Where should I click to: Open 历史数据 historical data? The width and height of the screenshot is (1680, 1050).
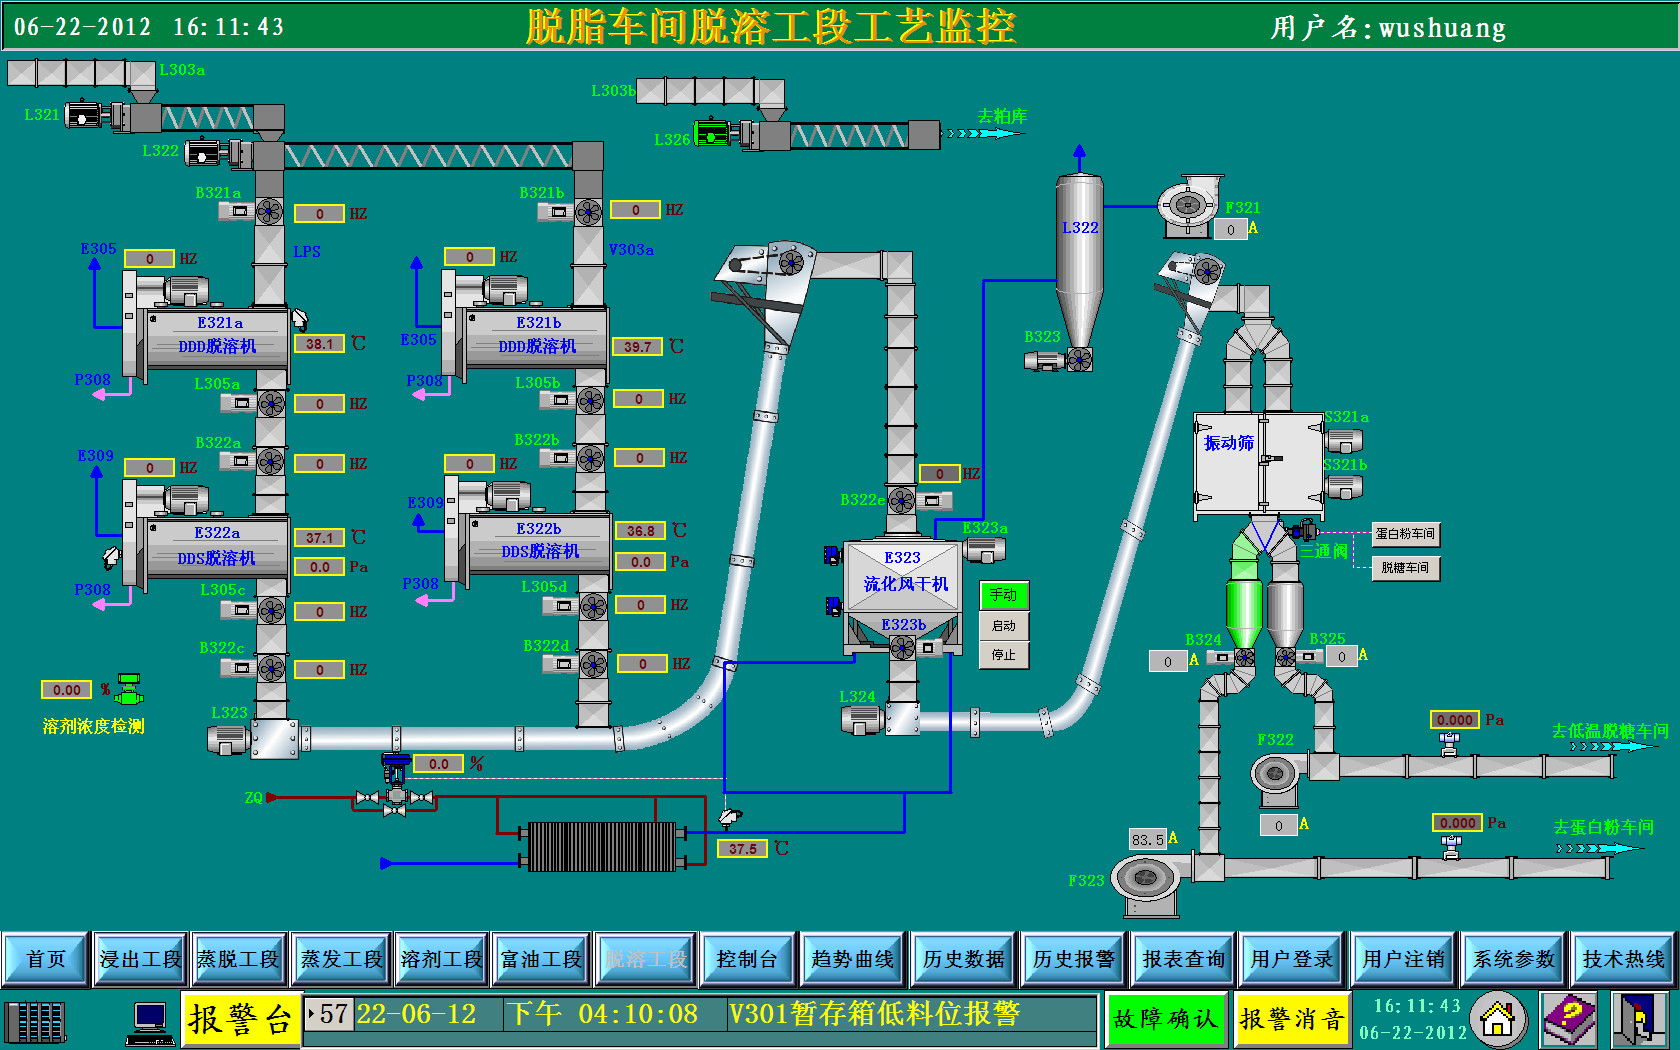pos(964,959)
